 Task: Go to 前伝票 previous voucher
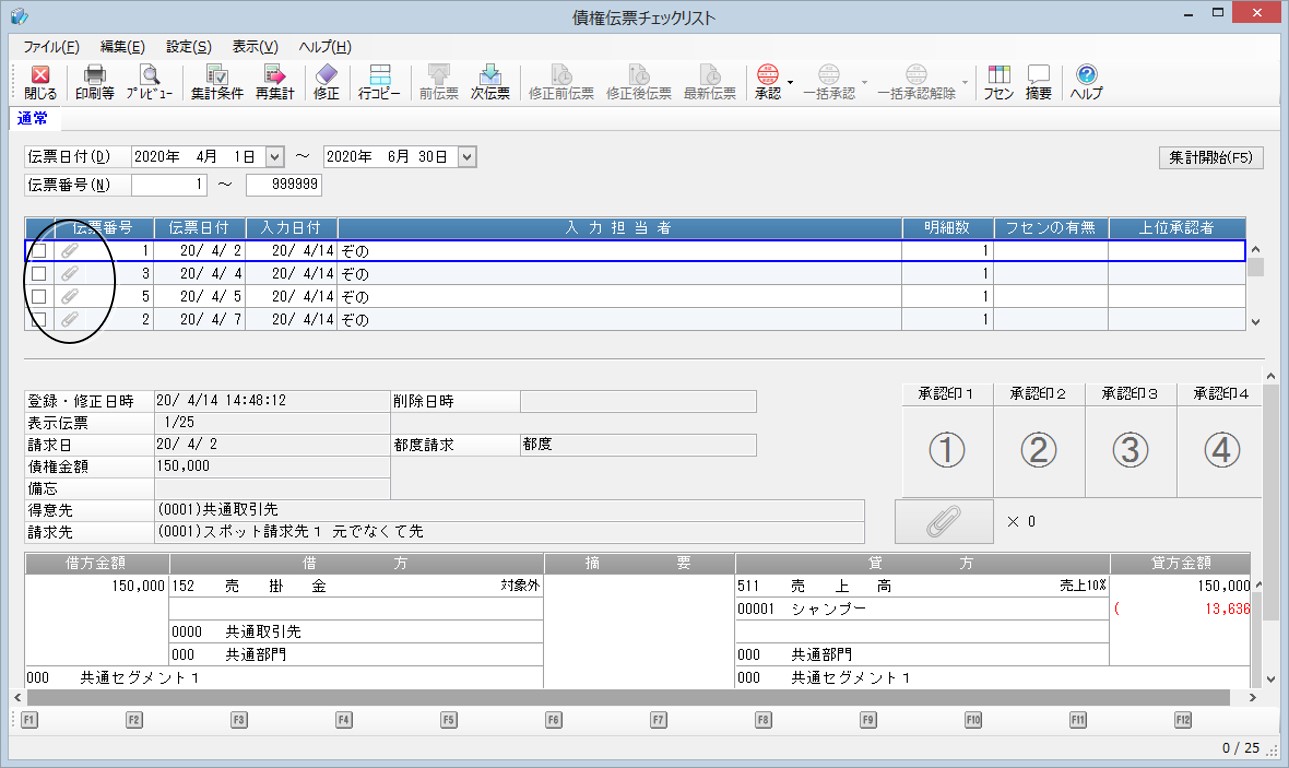coord(439,83)
